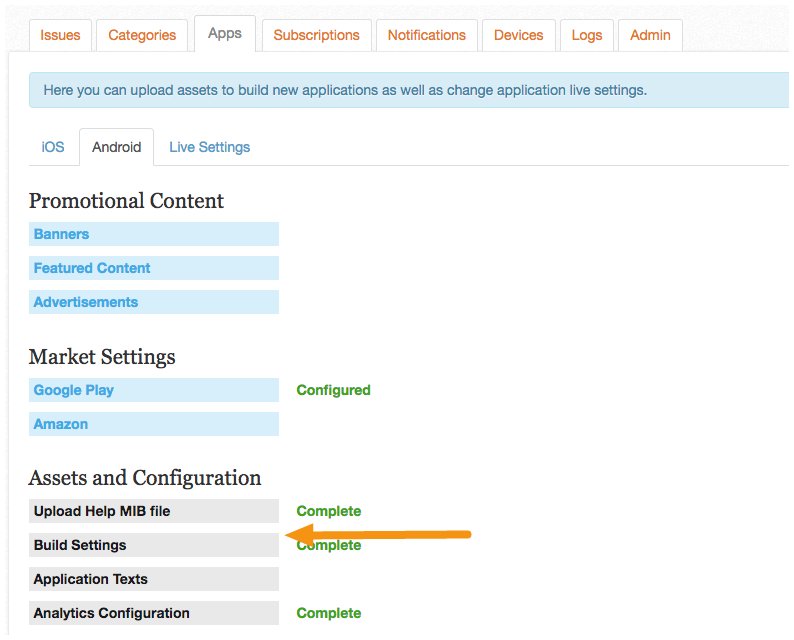Switch to the iOS sub-tab
Screen dimensions: 794x640
[53, 147]
